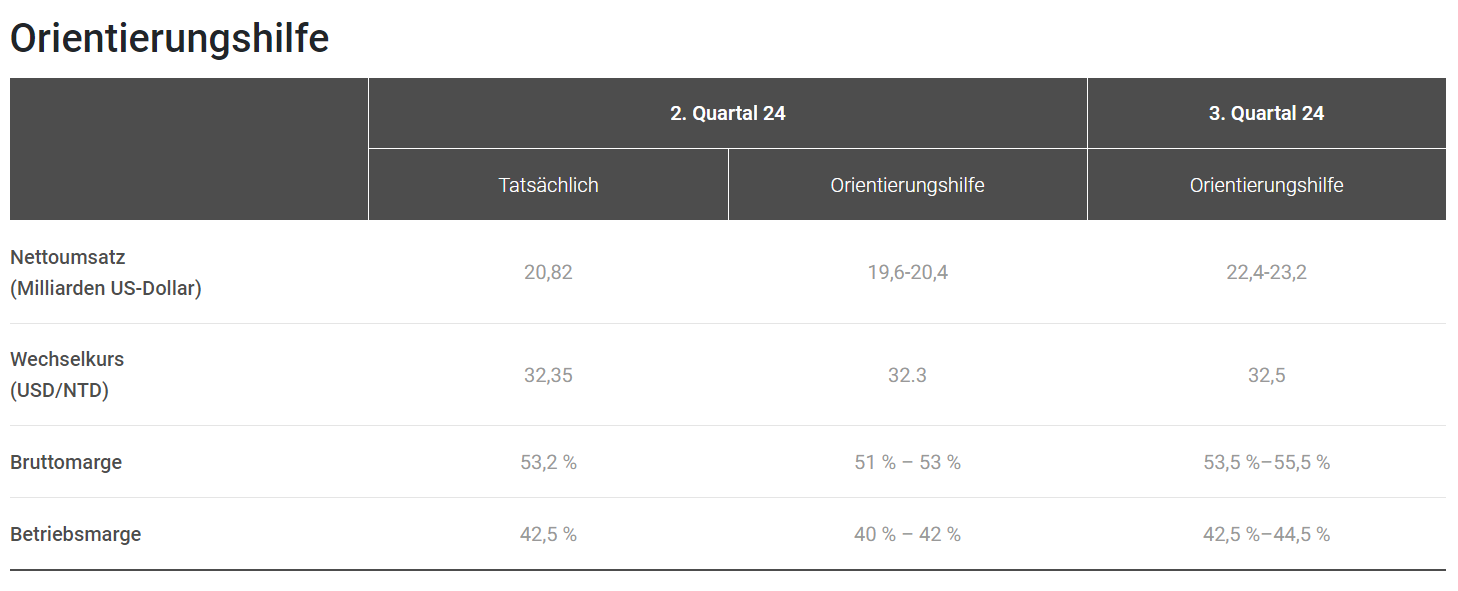Select the 53,5 %–55,5 % cell
This screenshot has width=1458, height=591.
1266,462
